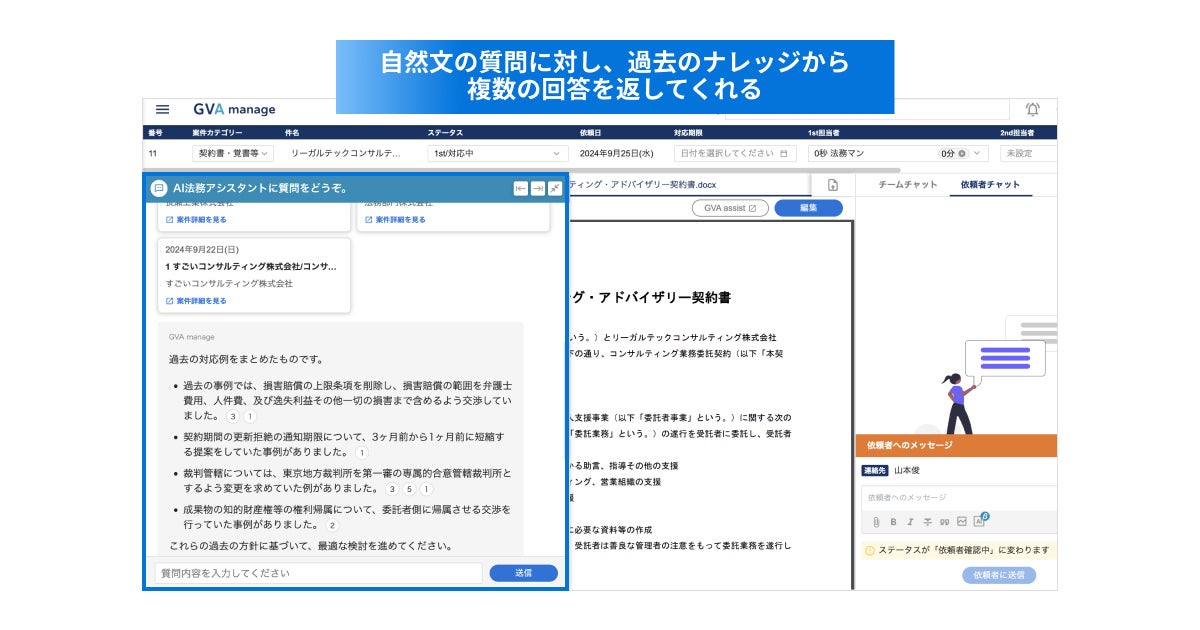
Task: Click the AI assistant chat bubble icon
Action: point(158,188)
